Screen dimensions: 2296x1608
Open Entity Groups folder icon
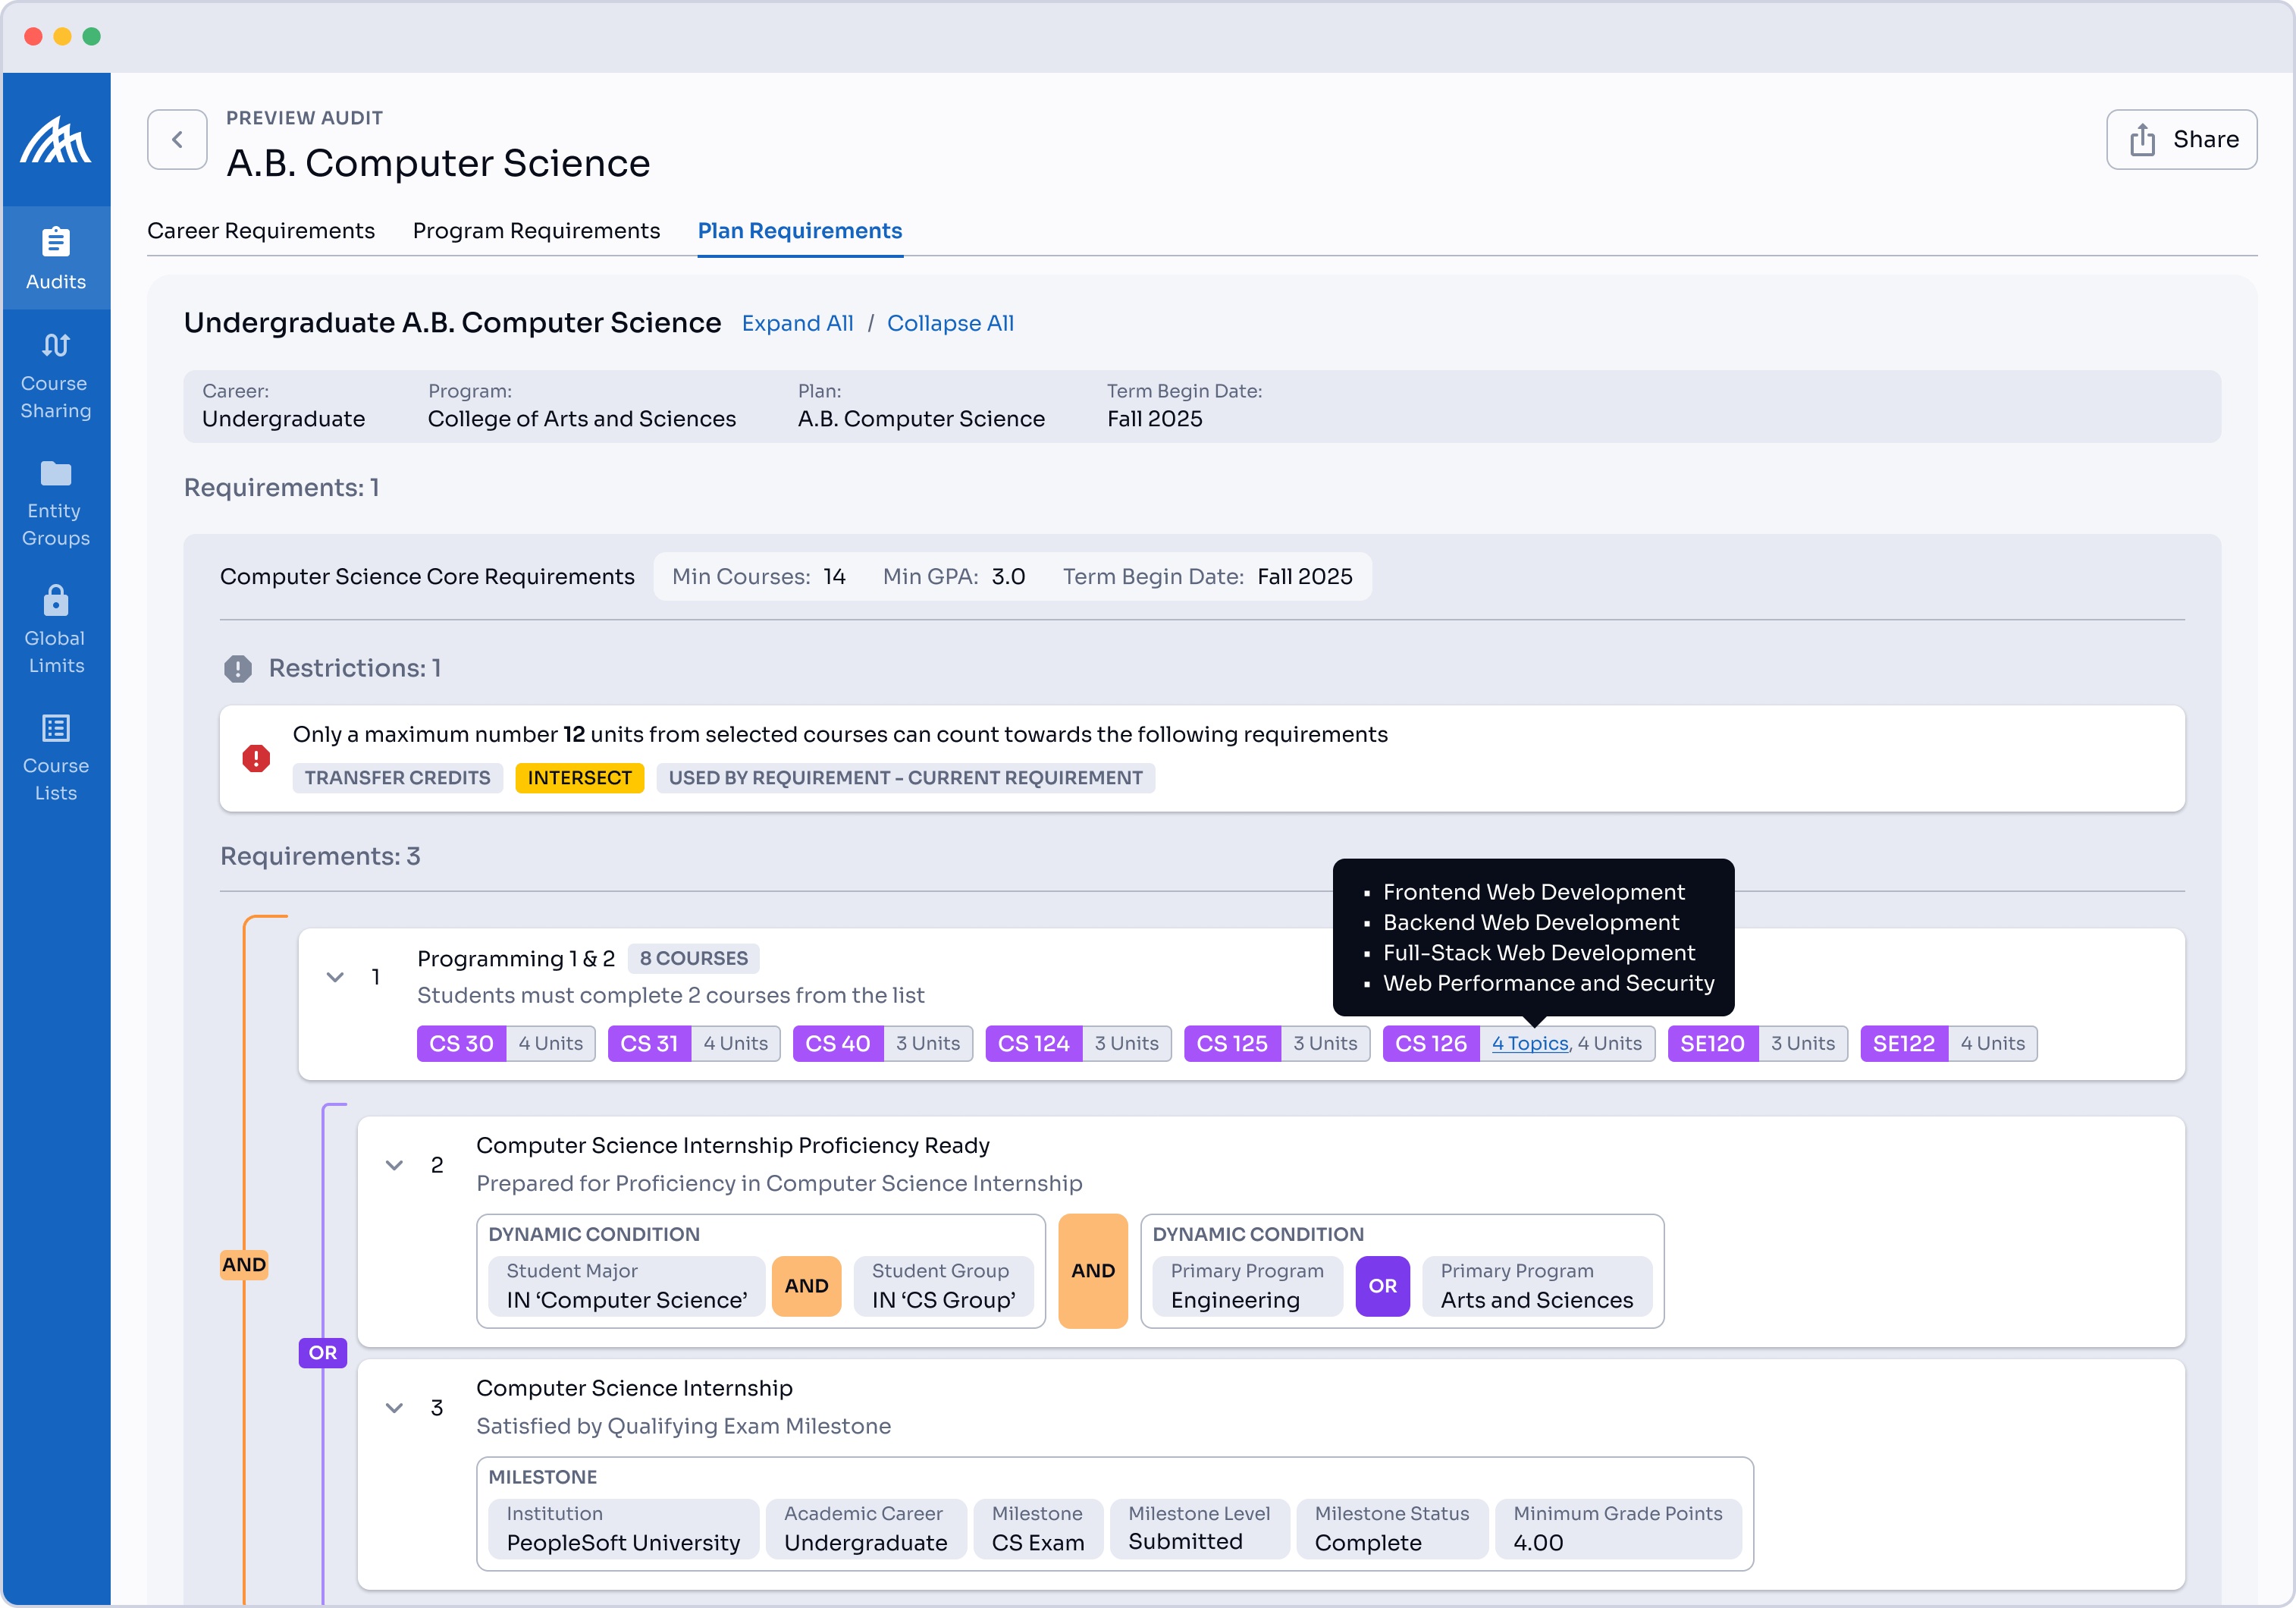pyautogui.click(x=56, y=473)
